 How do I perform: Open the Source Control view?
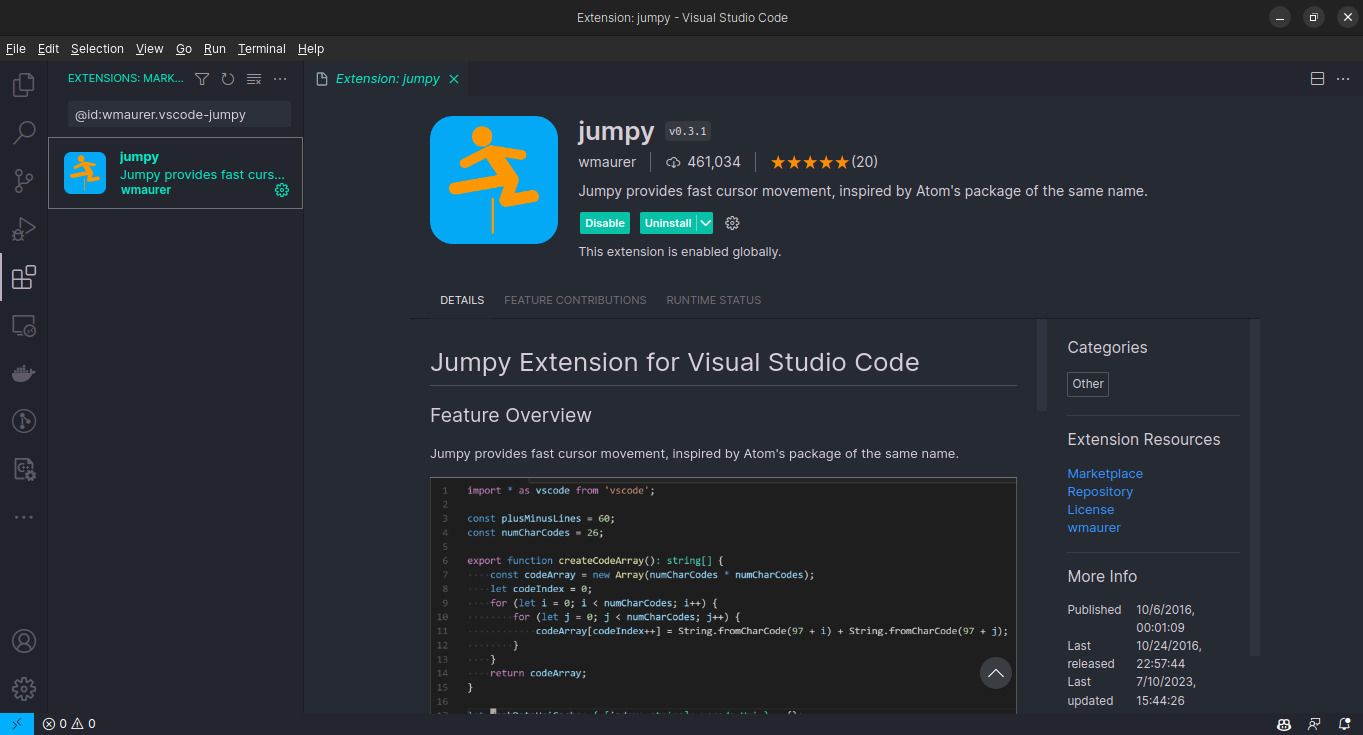click(23, 180)
